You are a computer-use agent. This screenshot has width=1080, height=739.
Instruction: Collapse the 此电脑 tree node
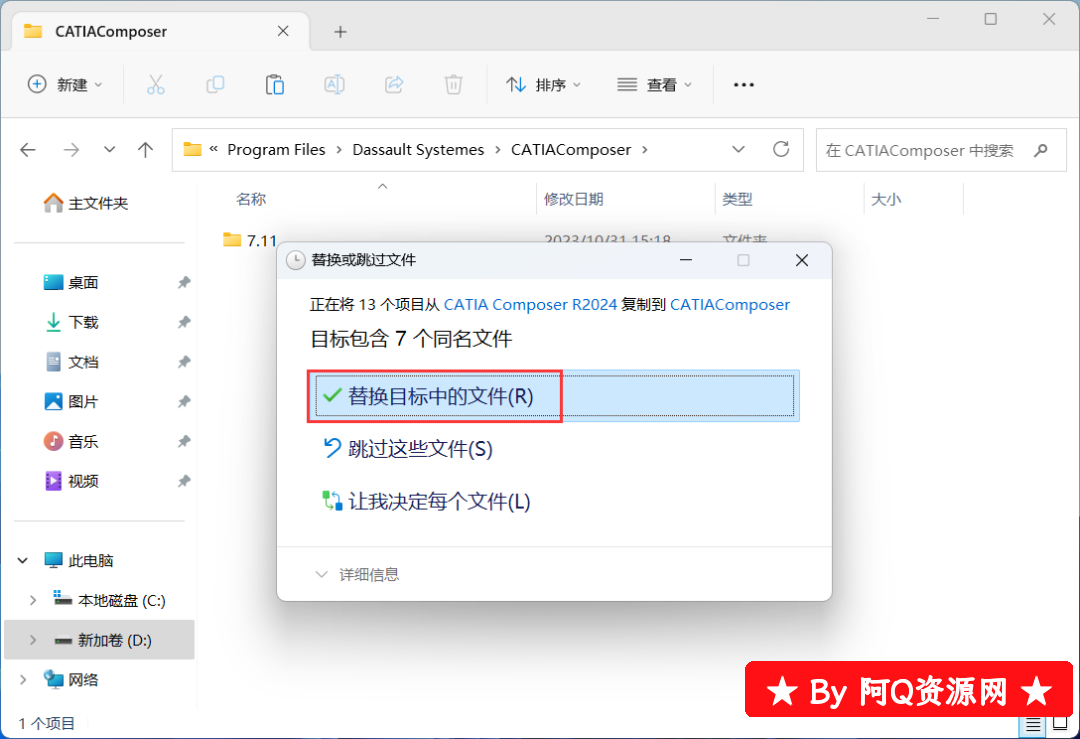23,561
